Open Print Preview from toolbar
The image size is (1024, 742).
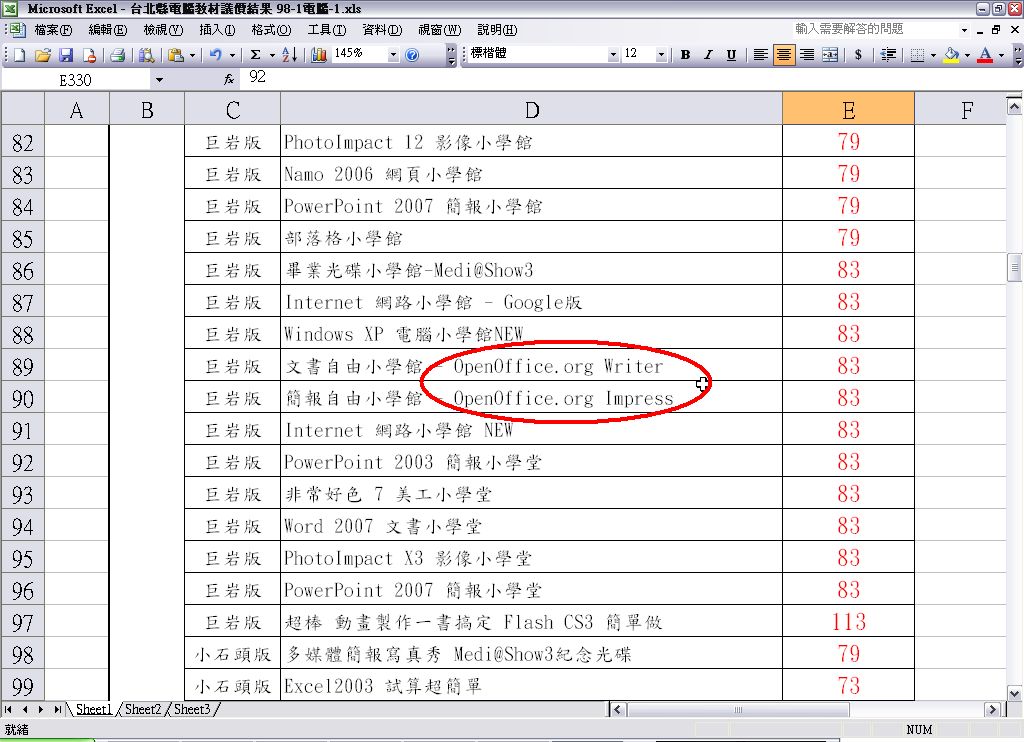point(146,56)
